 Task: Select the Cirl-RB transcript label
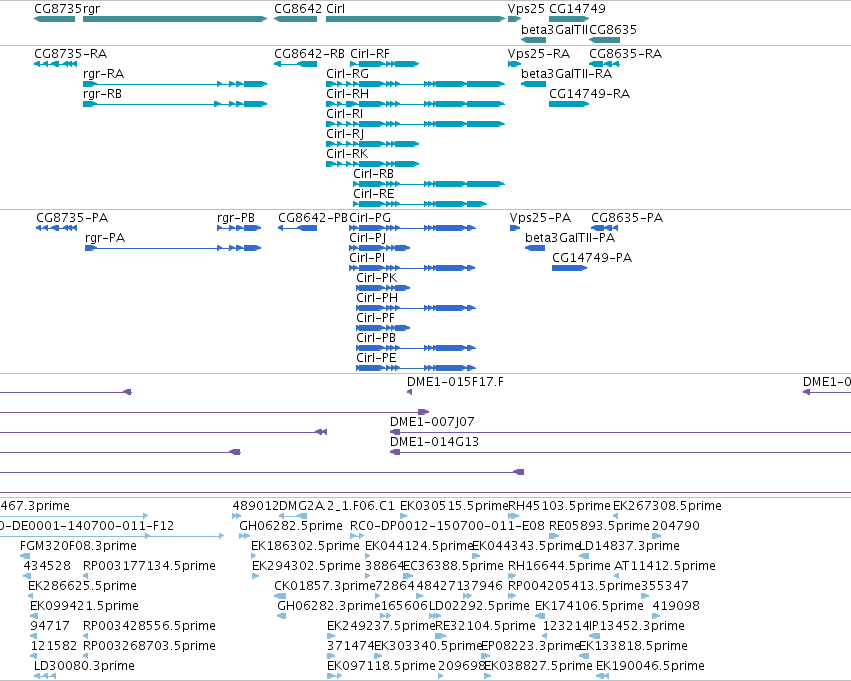pyautogui.click(x=373, y=174)
